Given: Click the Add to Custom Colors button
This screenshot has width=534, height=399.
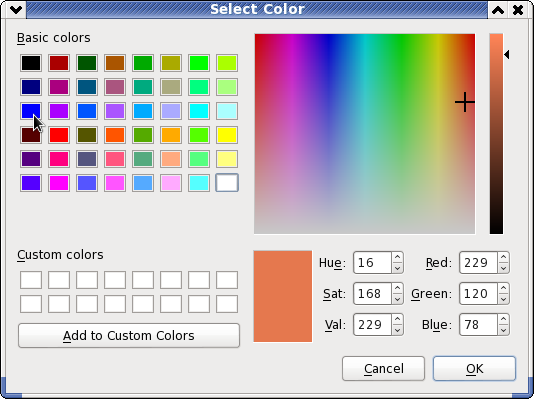Looking at the screenshot, I should point(129,336).
